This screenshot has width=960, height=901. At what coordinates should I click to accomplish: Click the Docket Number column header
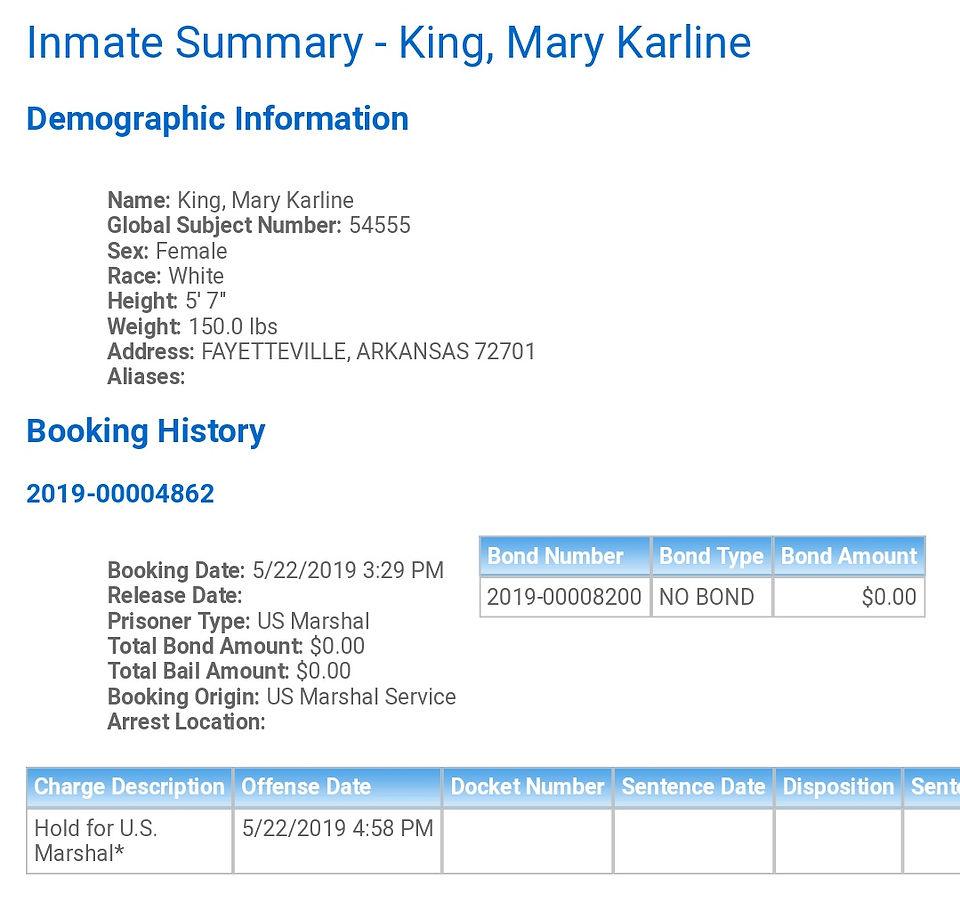tap(528, 787)
